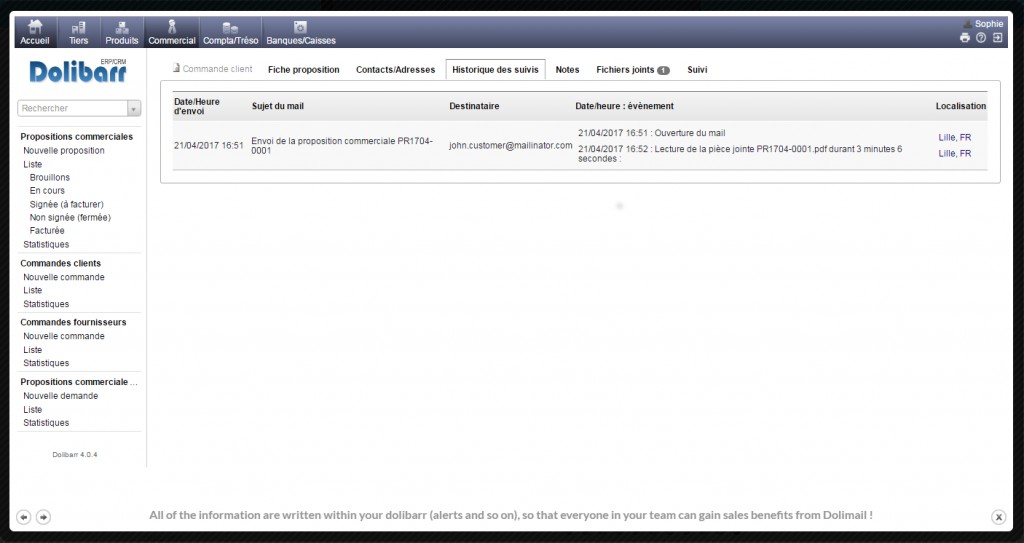The image size is (1024, 543).
Task: Click Date/heure : évènement column header
Action: 624,106
